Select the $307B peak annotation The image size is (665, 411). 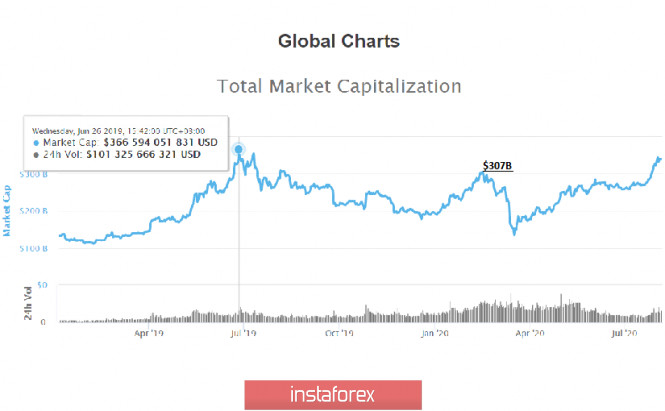[497, 166]
